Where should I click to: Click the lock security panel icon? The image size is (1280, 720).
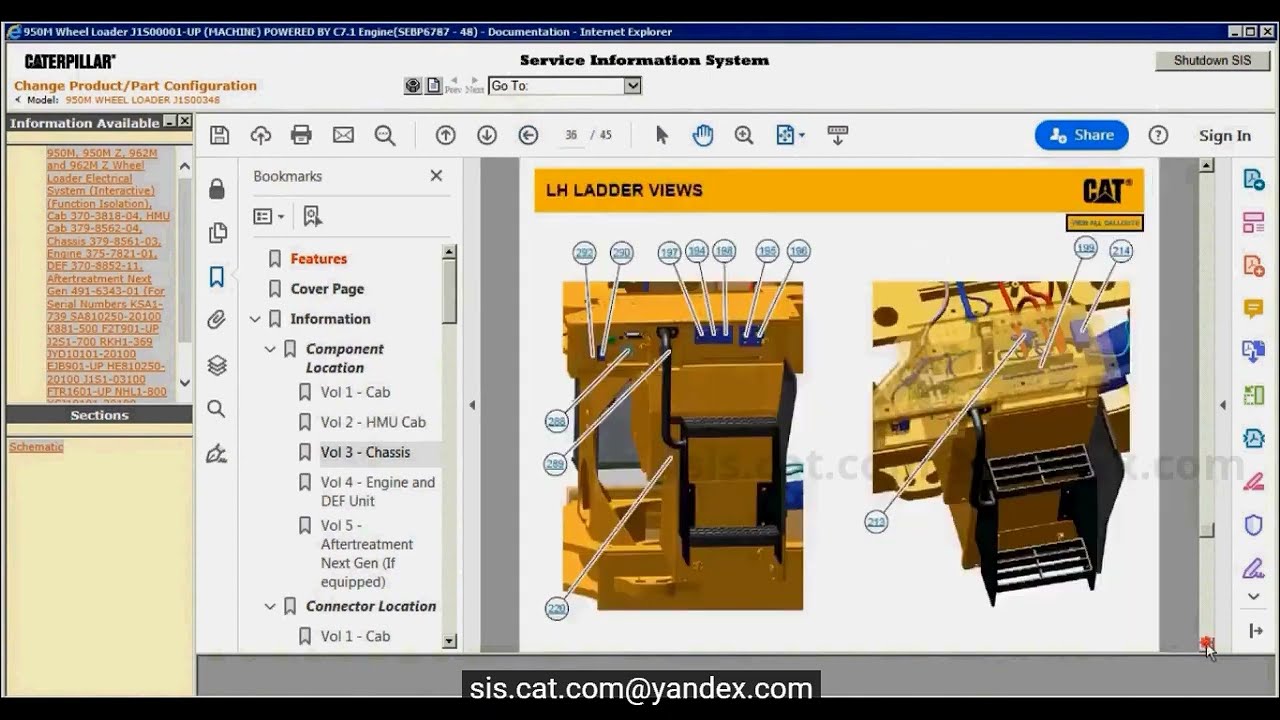click(x=217, y=189)
